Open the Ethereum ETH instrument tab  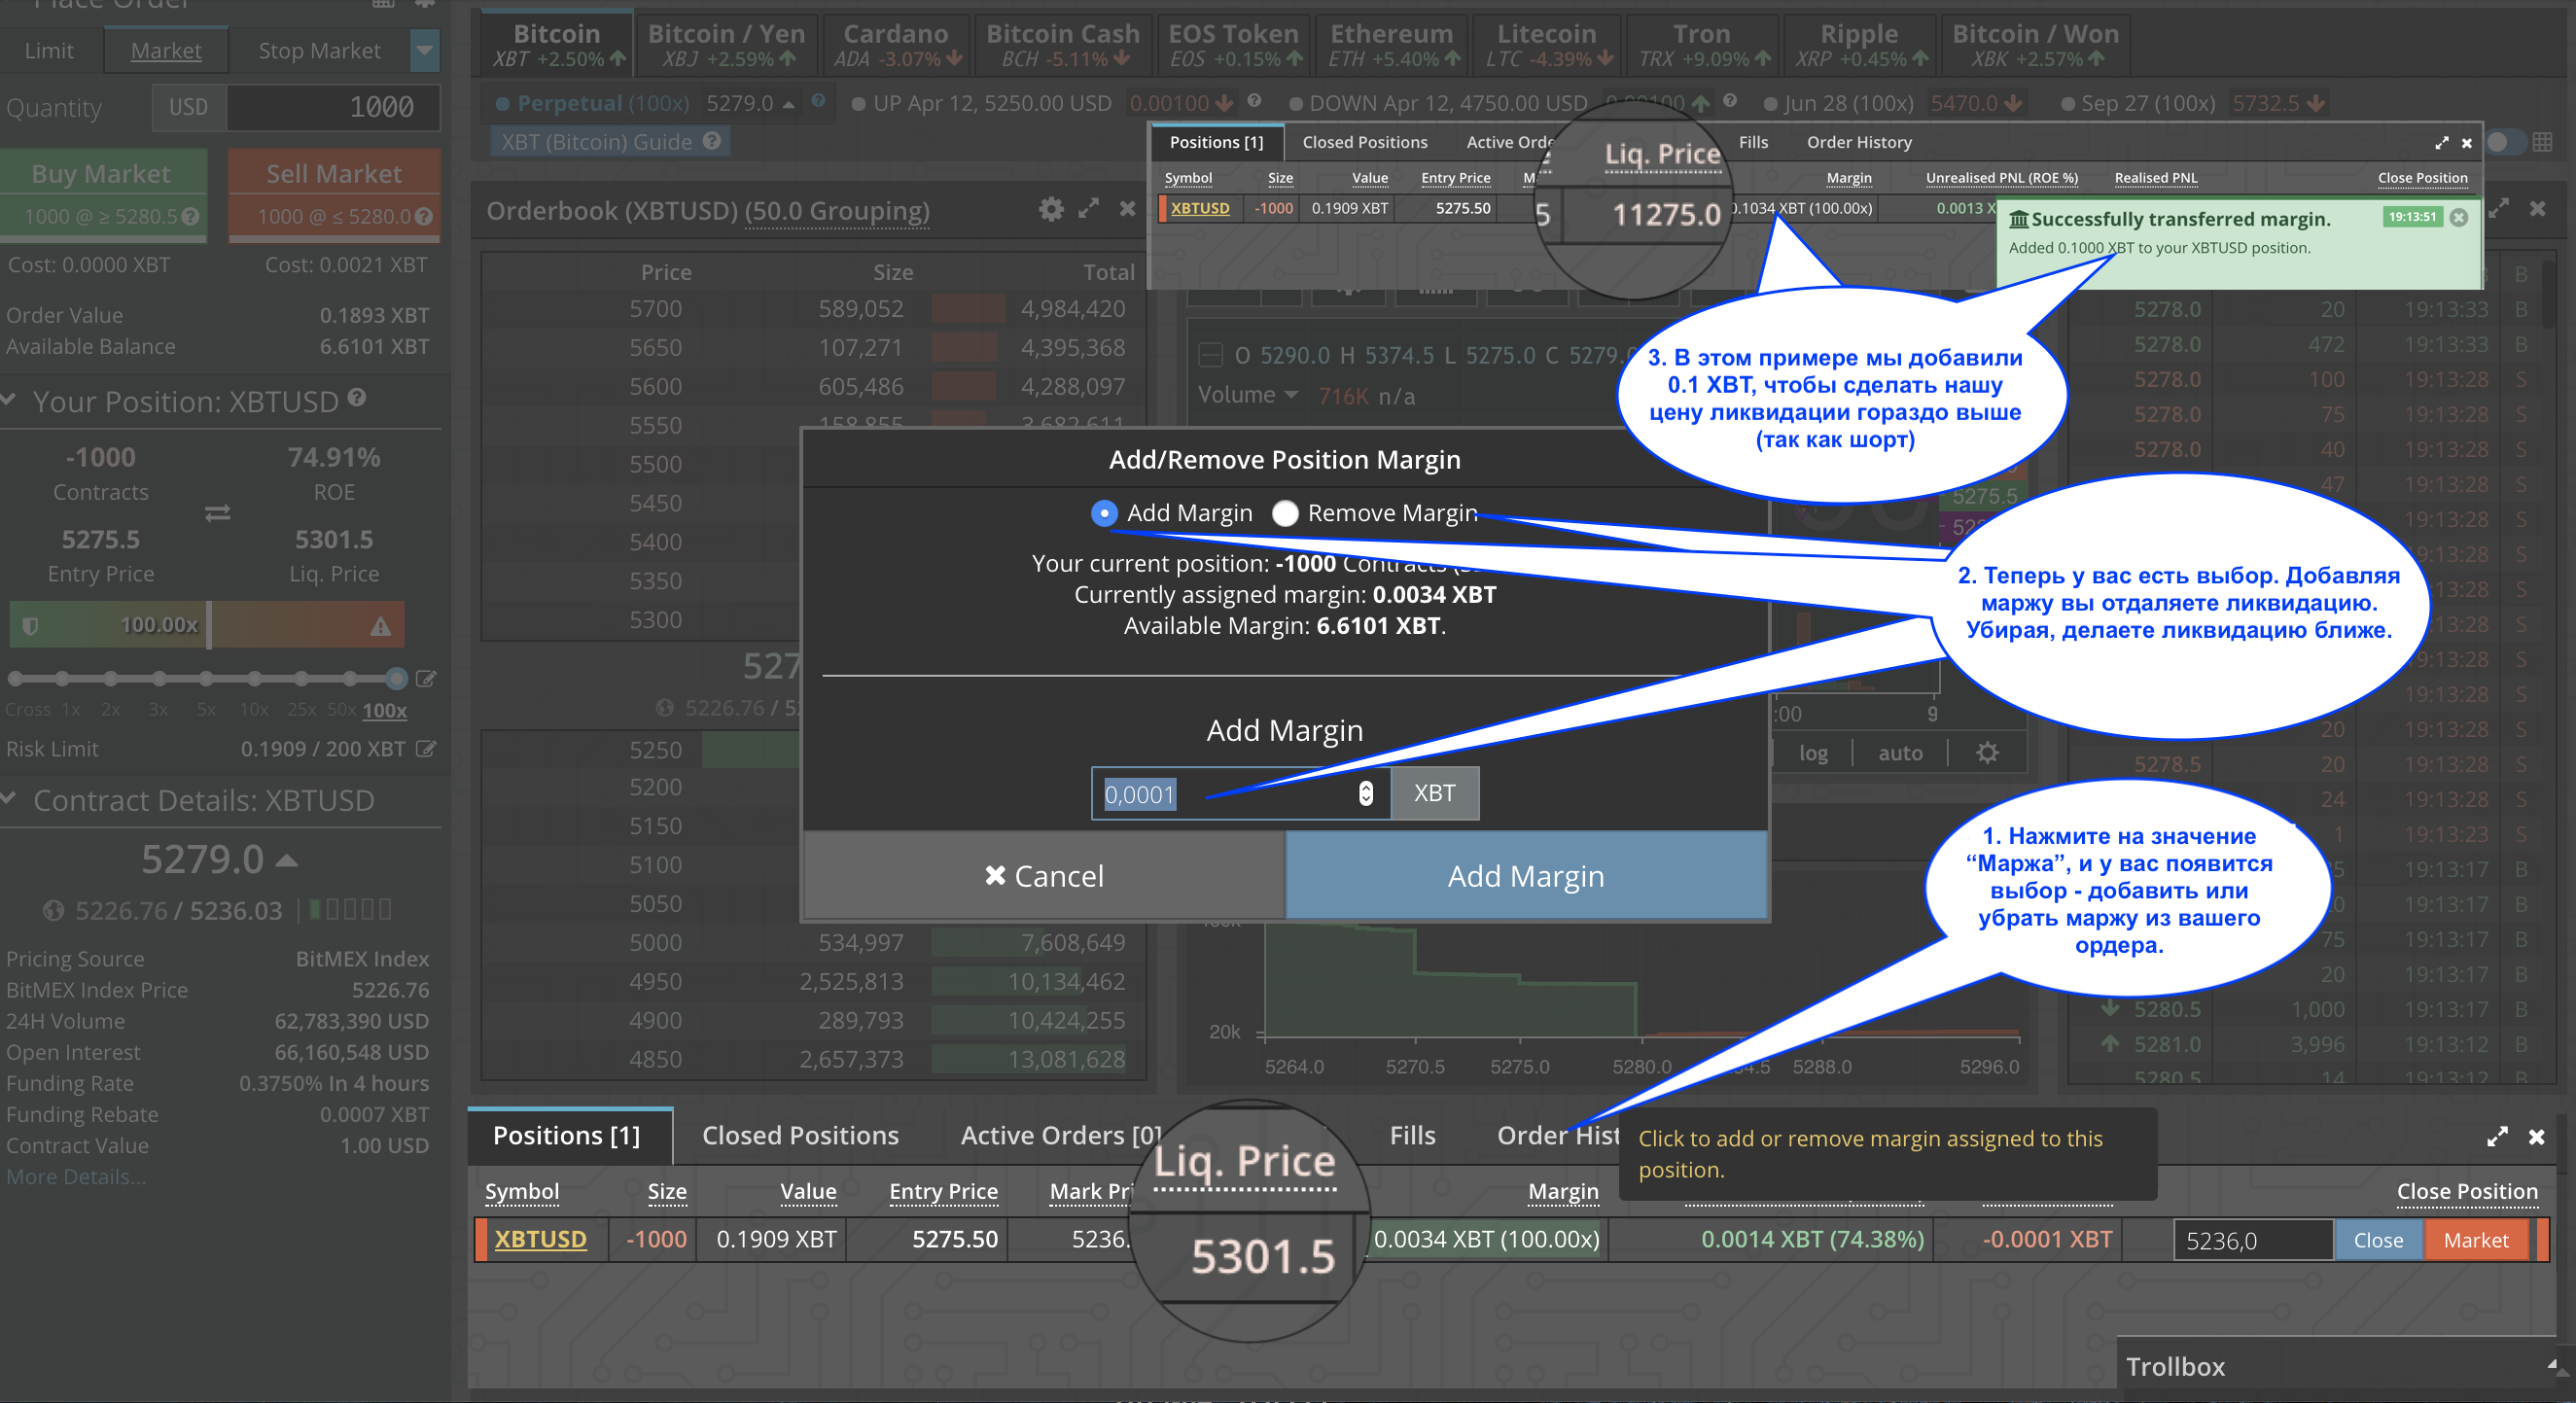1392,45
